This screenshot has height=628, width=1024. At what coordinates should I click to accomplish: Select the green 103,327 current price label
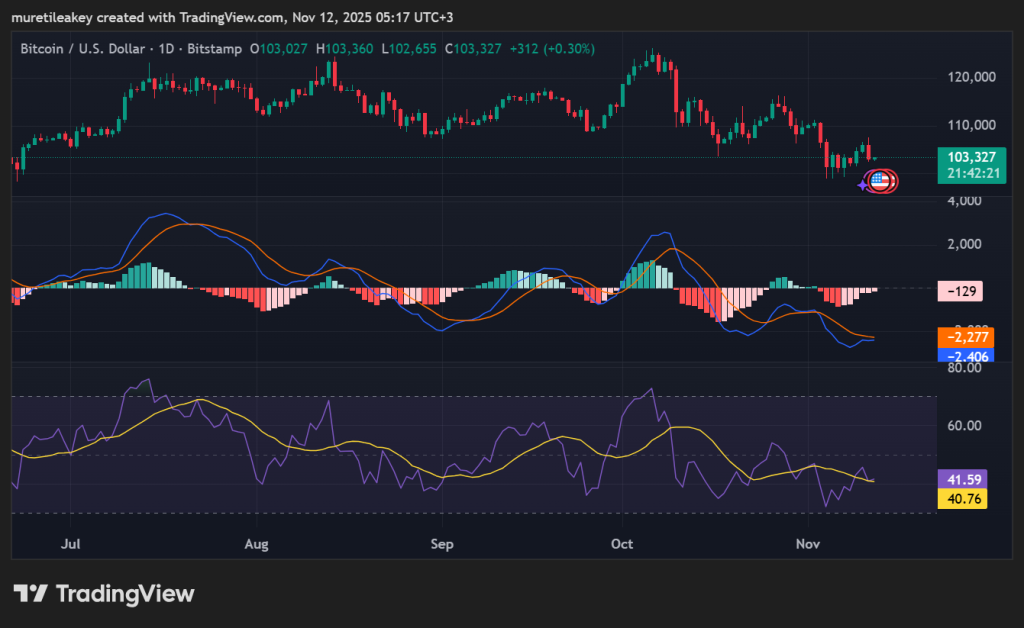972,157
